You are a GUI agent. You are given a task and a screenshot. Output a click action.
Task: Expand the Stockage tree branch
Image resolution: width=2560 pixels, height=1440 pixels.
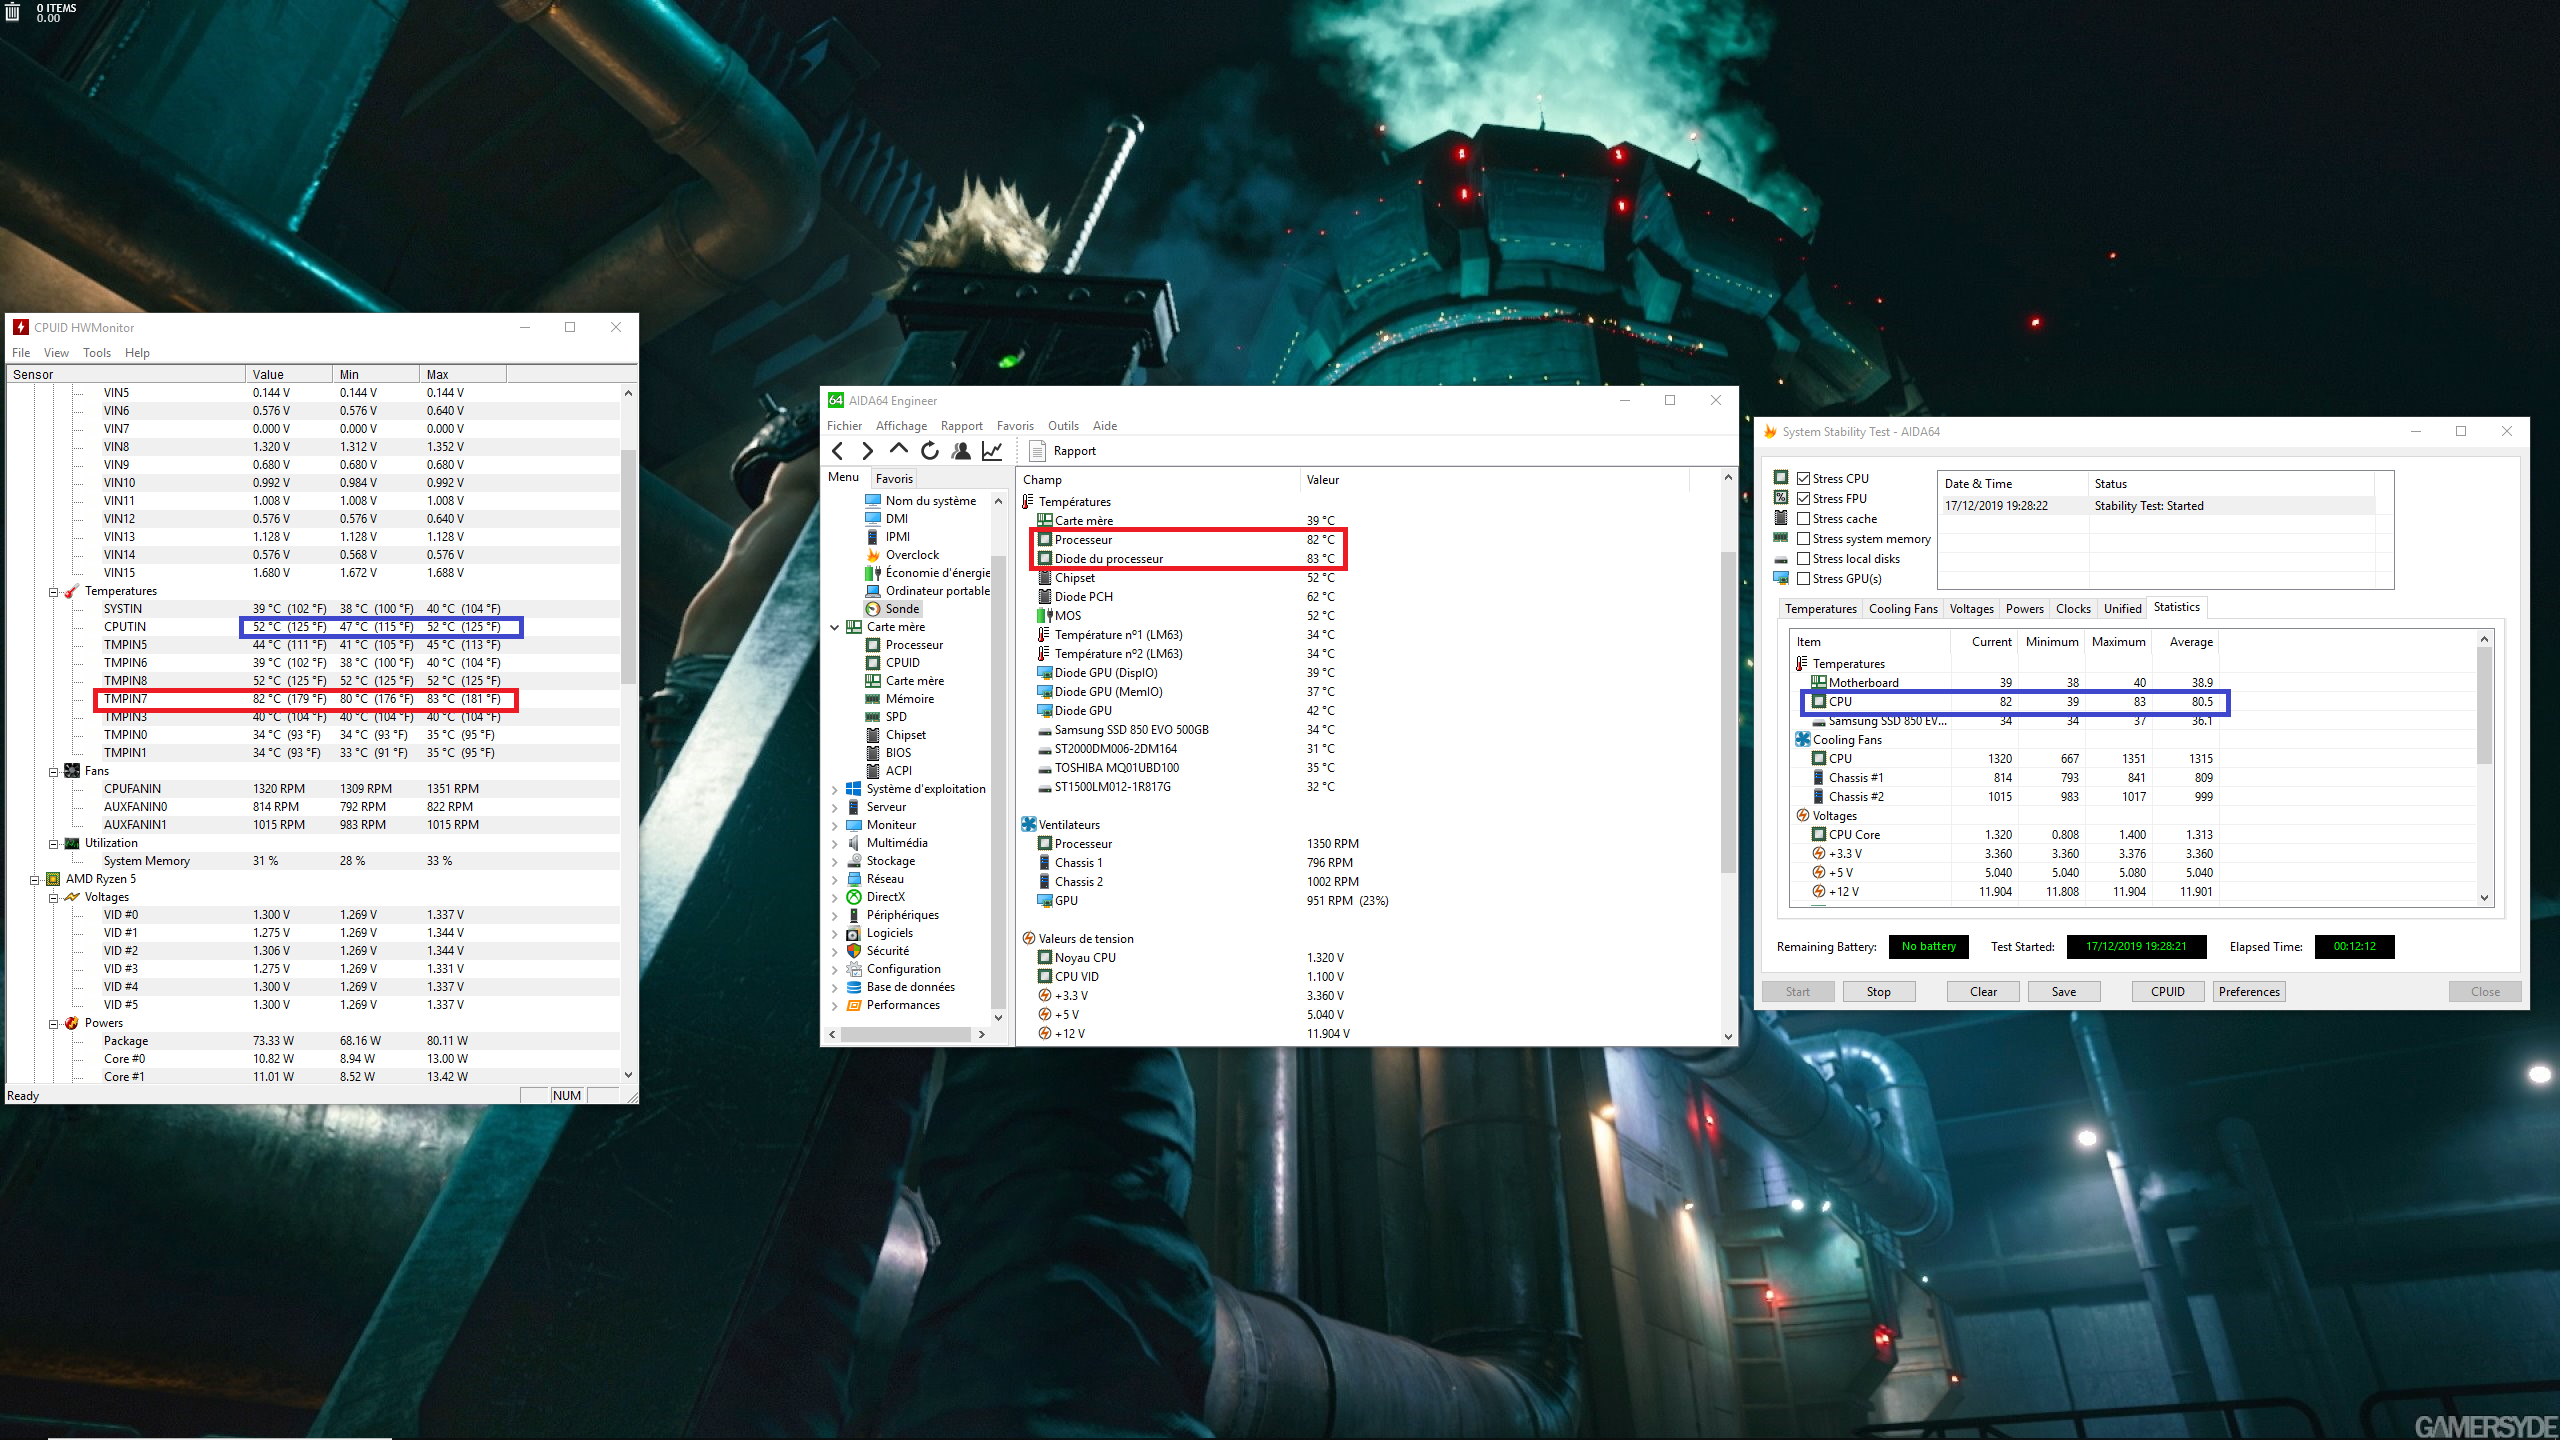pyautogui.click(x=835, y=861)
